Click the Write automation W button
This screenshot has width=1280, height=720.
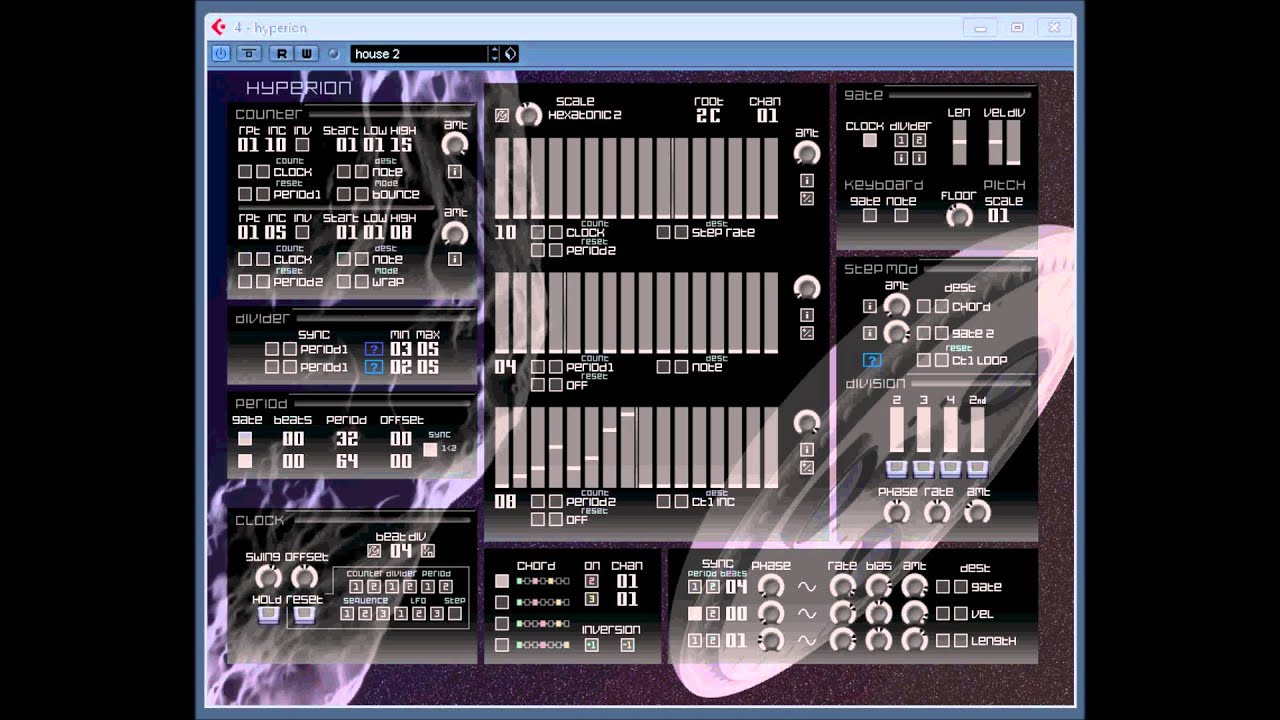pyautogui.click(x=306, y=54)
